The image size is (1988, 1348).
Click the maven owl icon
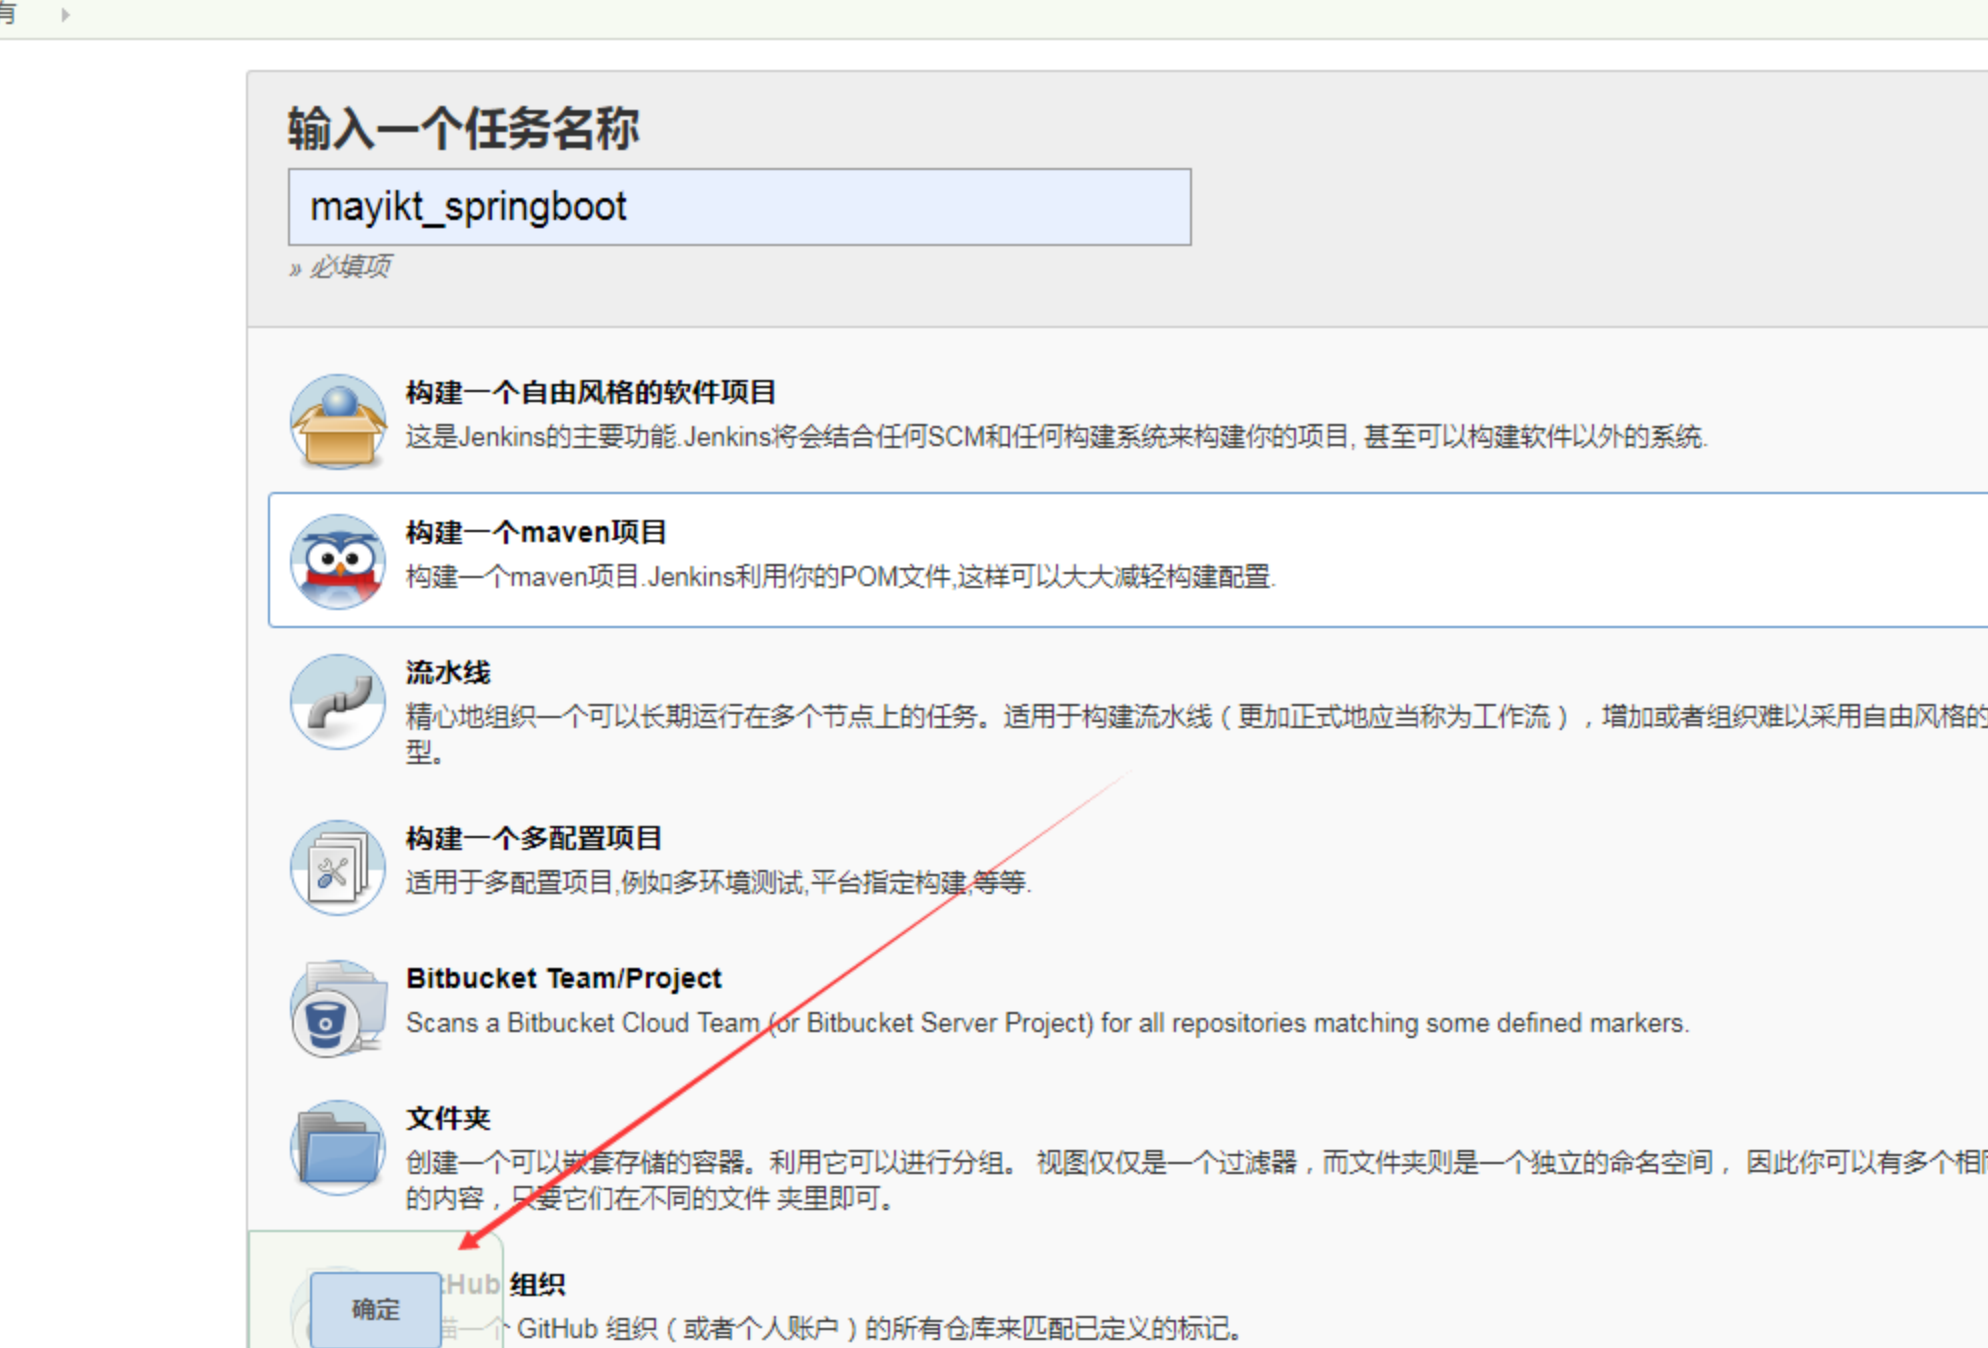click(338, 562)
